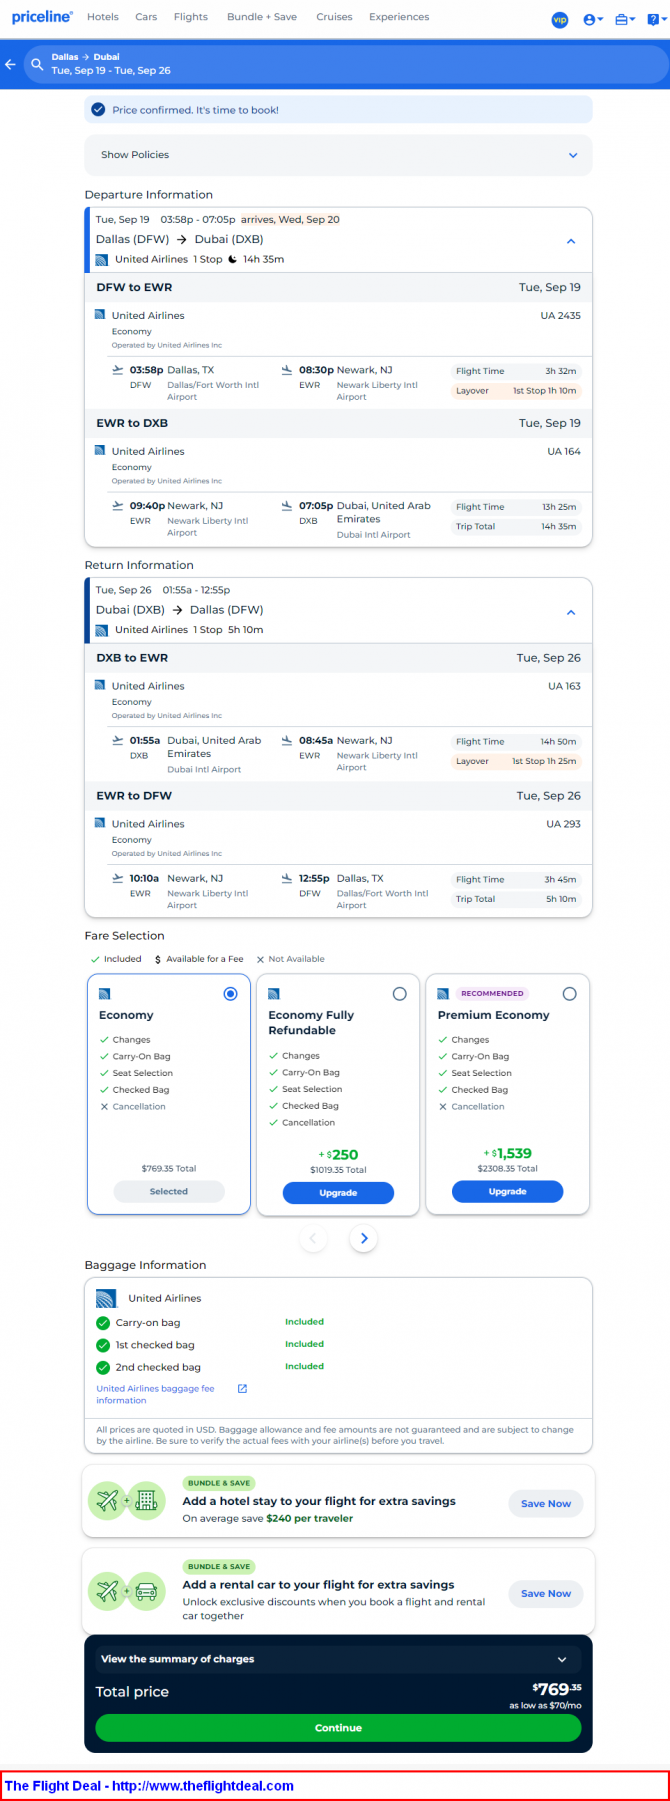Expand View the summary of charges
The width and height of the screenshot is (670, 1801).
338,1659
